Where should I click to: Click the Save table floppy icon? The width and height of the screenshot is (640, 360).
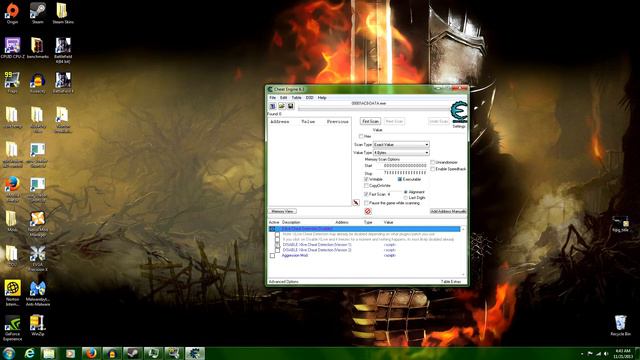291,106
